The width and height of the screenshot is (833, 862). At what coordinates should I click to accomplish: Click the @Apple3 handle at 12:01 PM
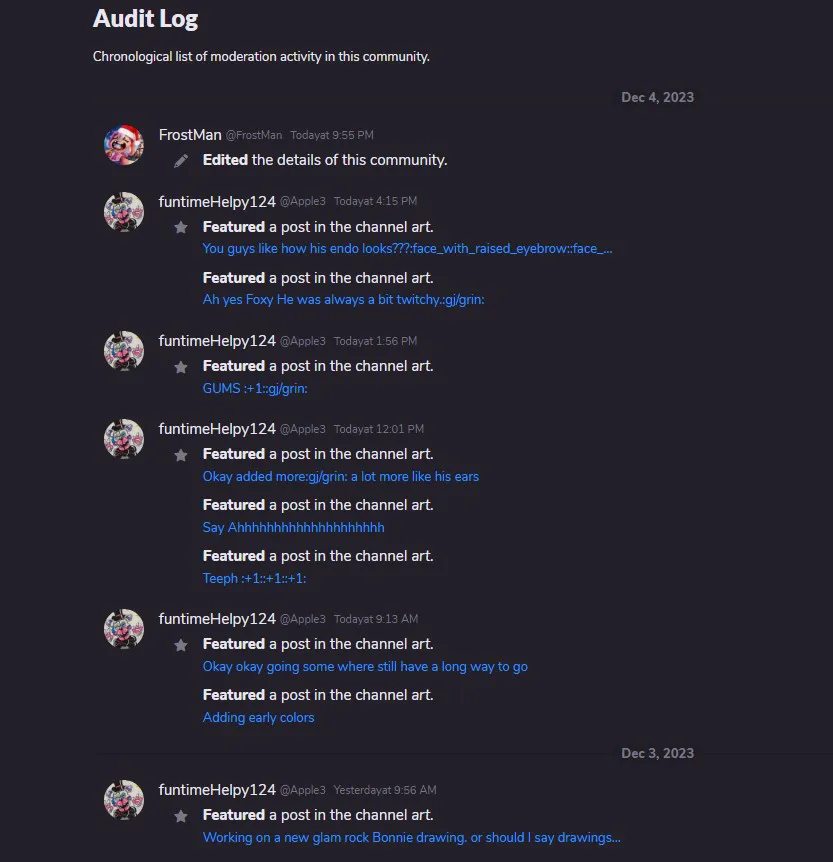click(302, 429)
